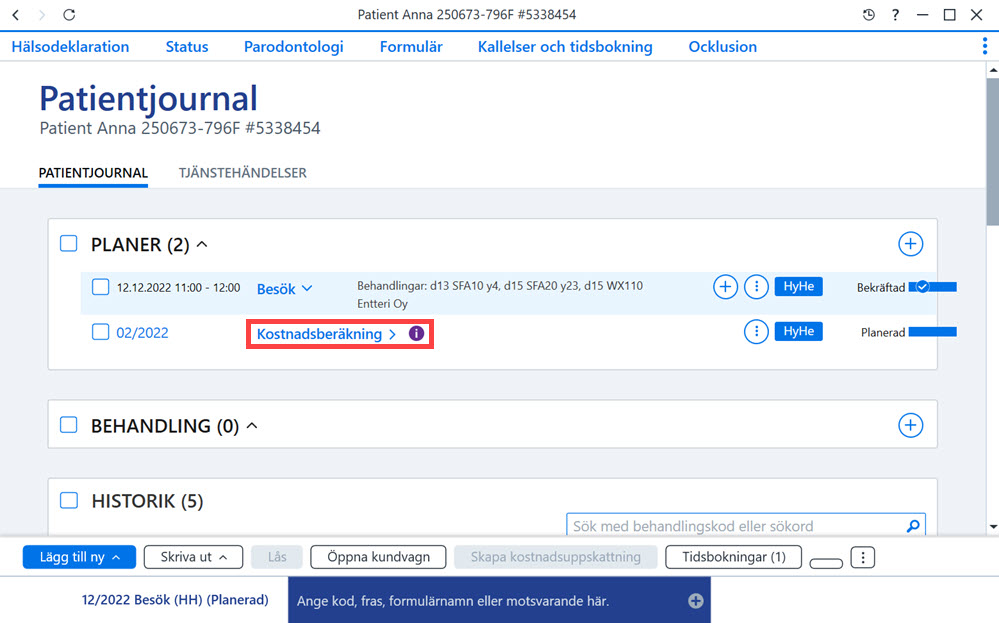
Task: Collapse the PLANER section chevron
Action: point(202,244)
